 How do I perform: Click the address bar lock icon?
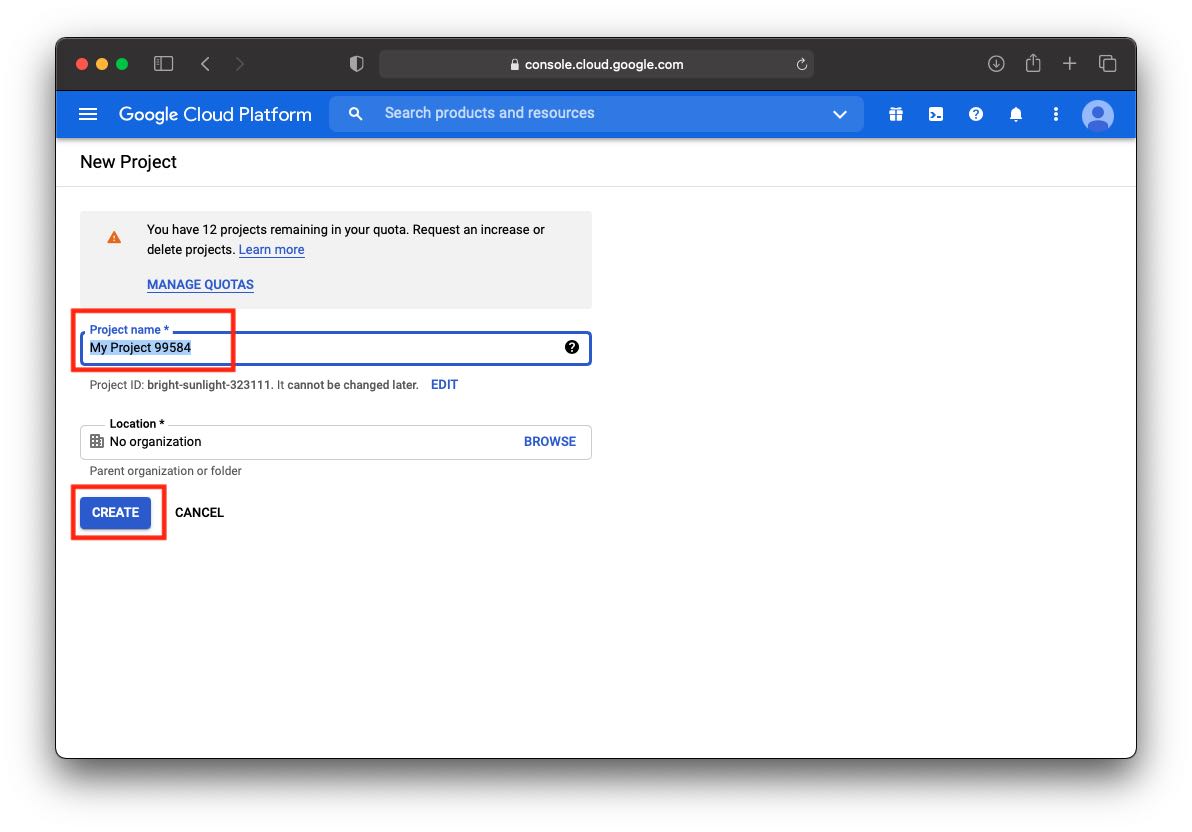tap(515, 65)
